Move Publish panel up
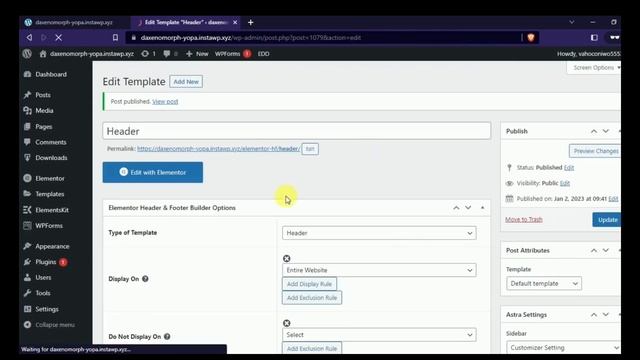Viewport: 640px width, 360px height. [594, 131]
